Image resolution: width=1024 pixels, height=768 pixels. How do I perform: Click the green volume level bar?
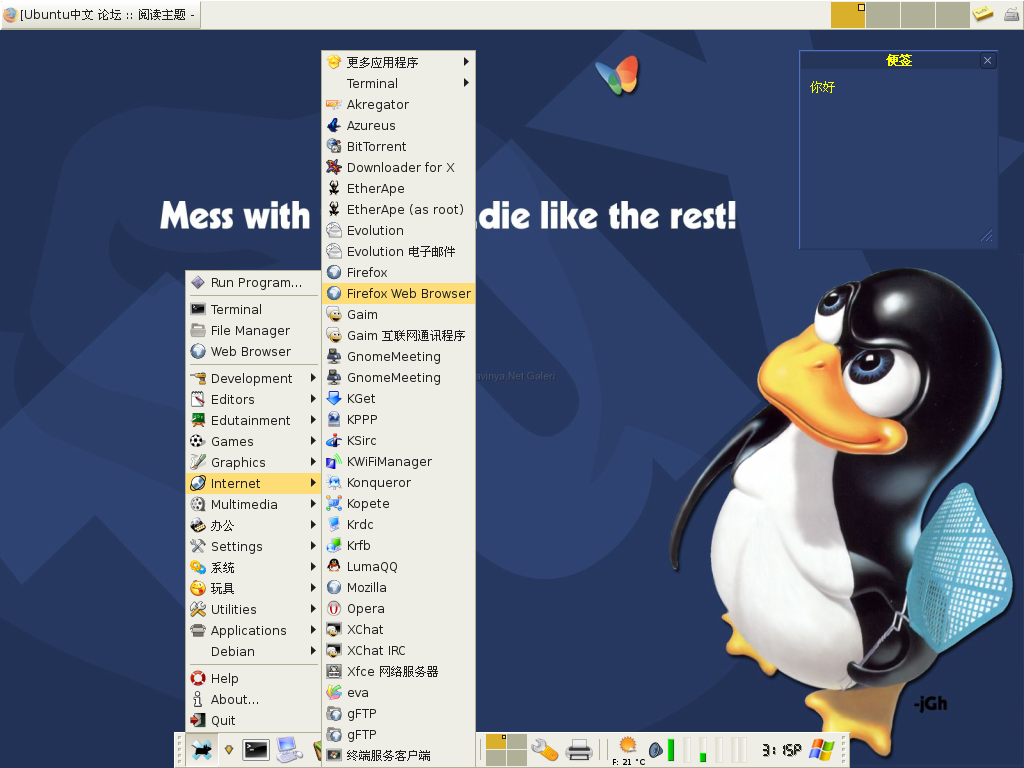pos(671,750)
